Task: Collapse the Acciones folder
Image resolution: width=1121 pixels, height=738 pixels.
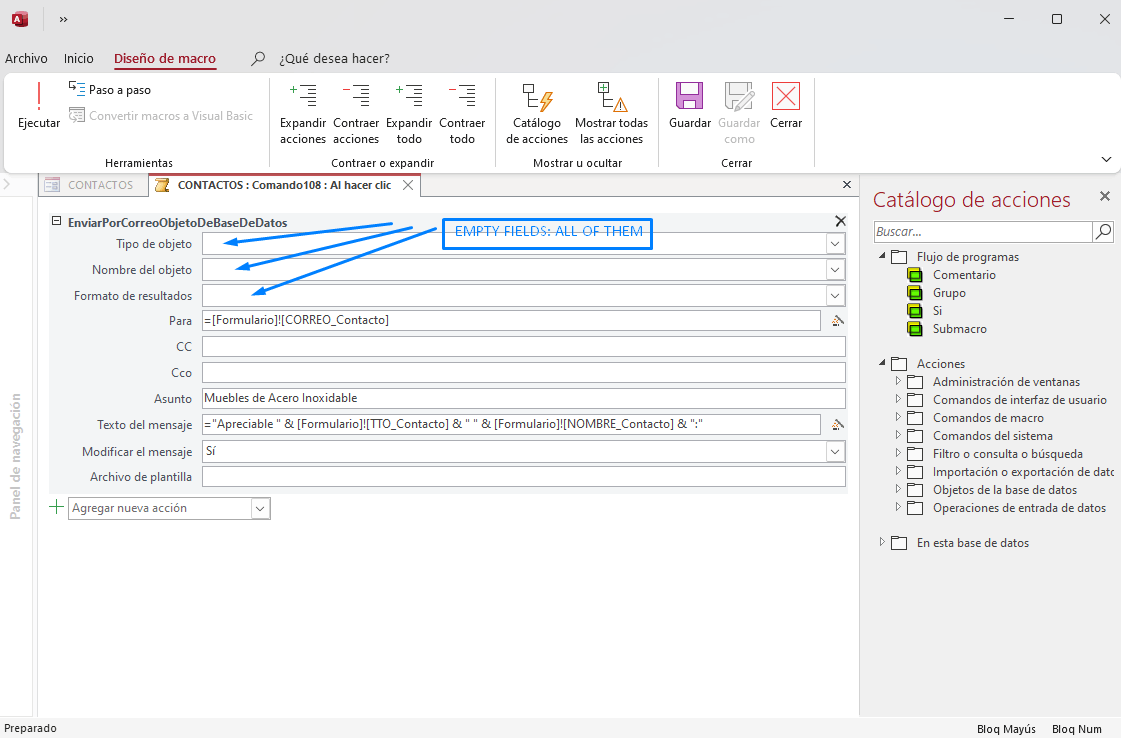Action: (882, 363)
